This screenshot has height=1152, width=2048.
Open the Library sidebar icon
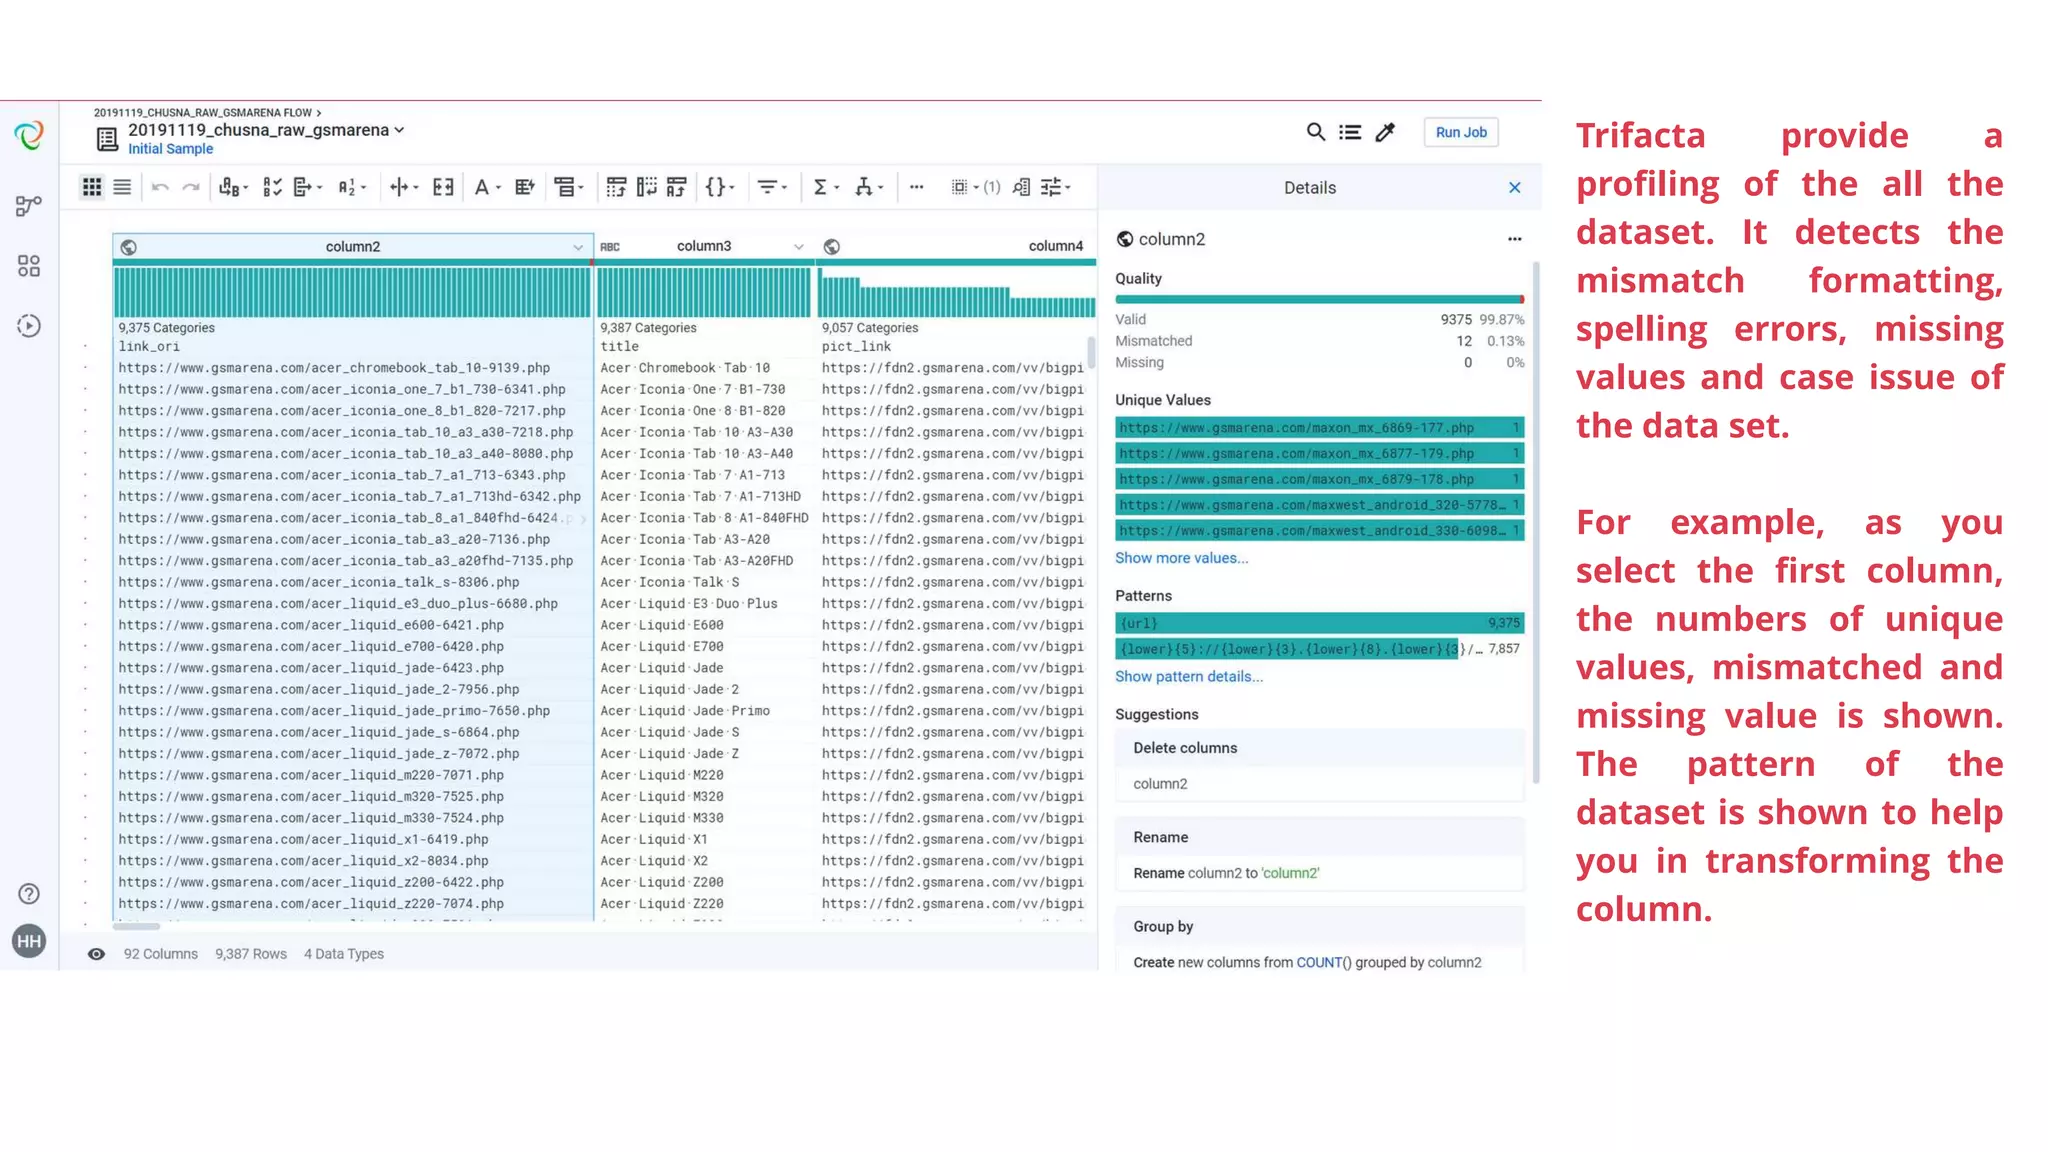[x=29, y=265]
